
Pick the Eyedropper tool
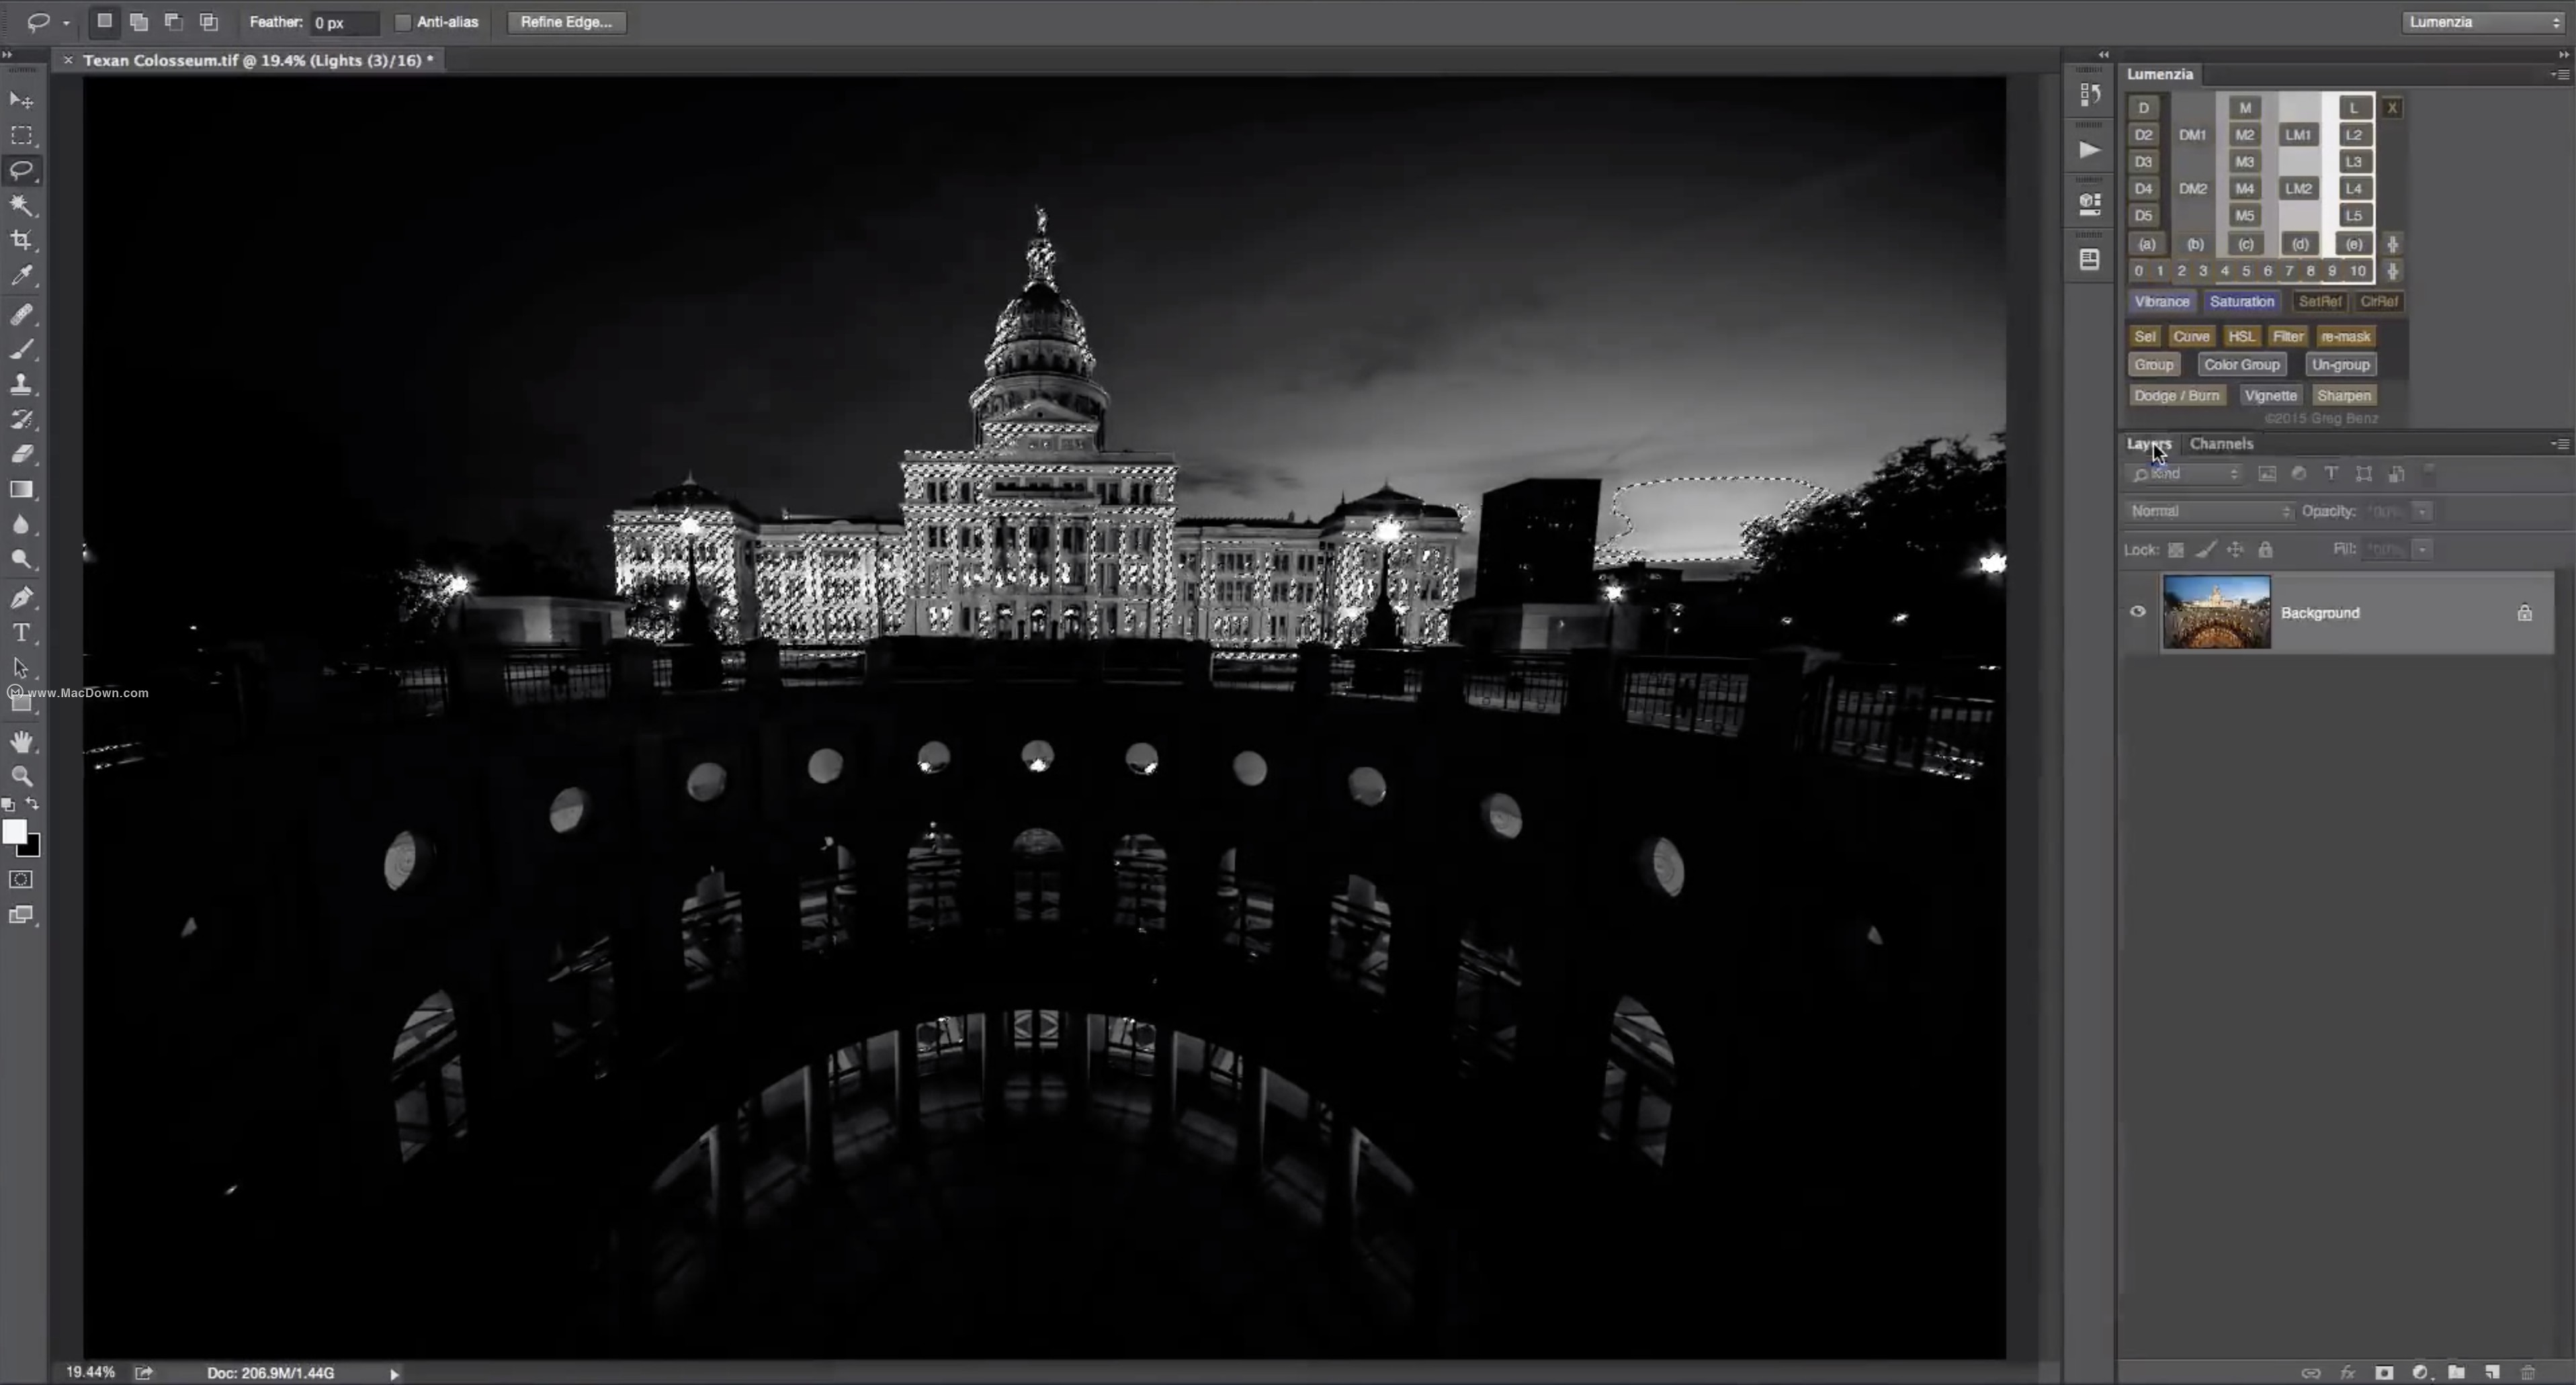(21, 276)
